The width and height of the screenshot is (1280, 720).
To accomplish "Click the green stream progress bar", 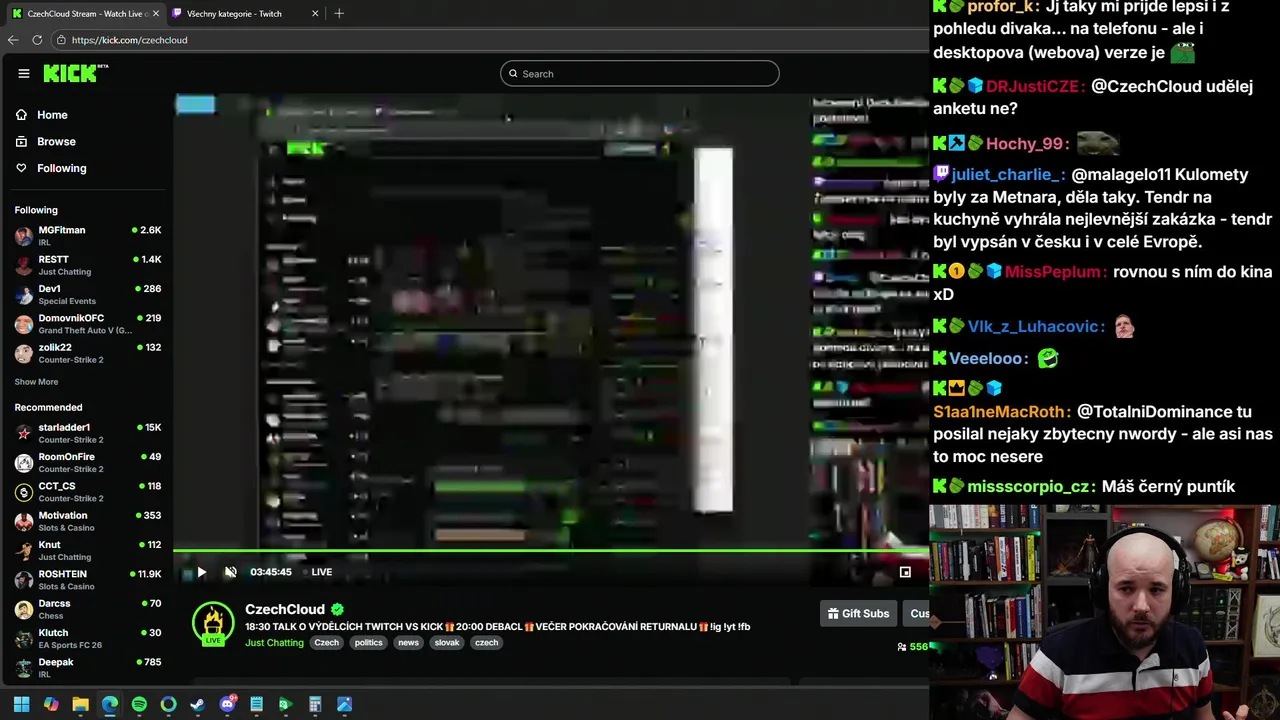I will pos(551,551).
